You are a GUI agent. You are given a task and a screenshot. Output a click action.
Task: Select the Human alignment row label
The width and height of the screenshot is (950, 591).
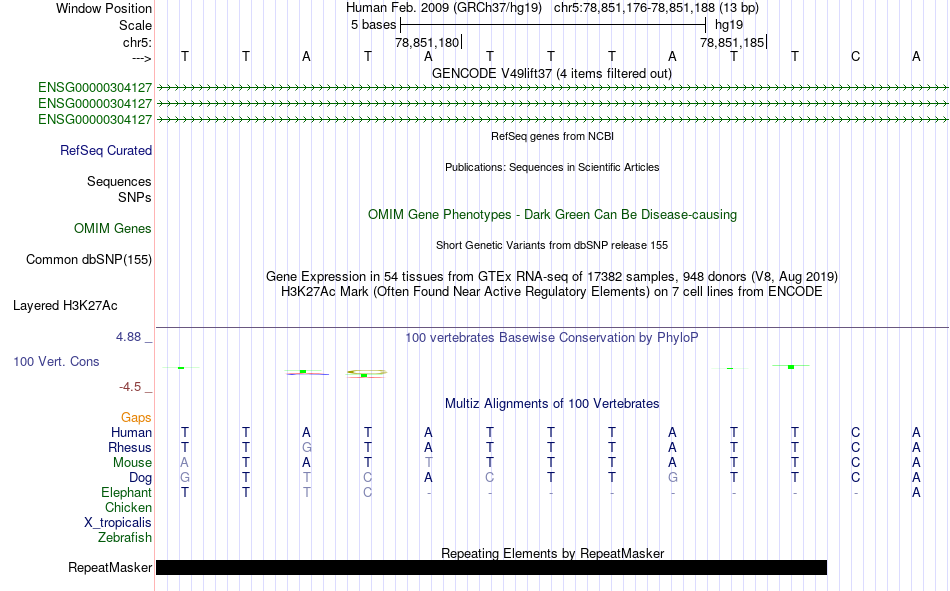tap(131, 432)
